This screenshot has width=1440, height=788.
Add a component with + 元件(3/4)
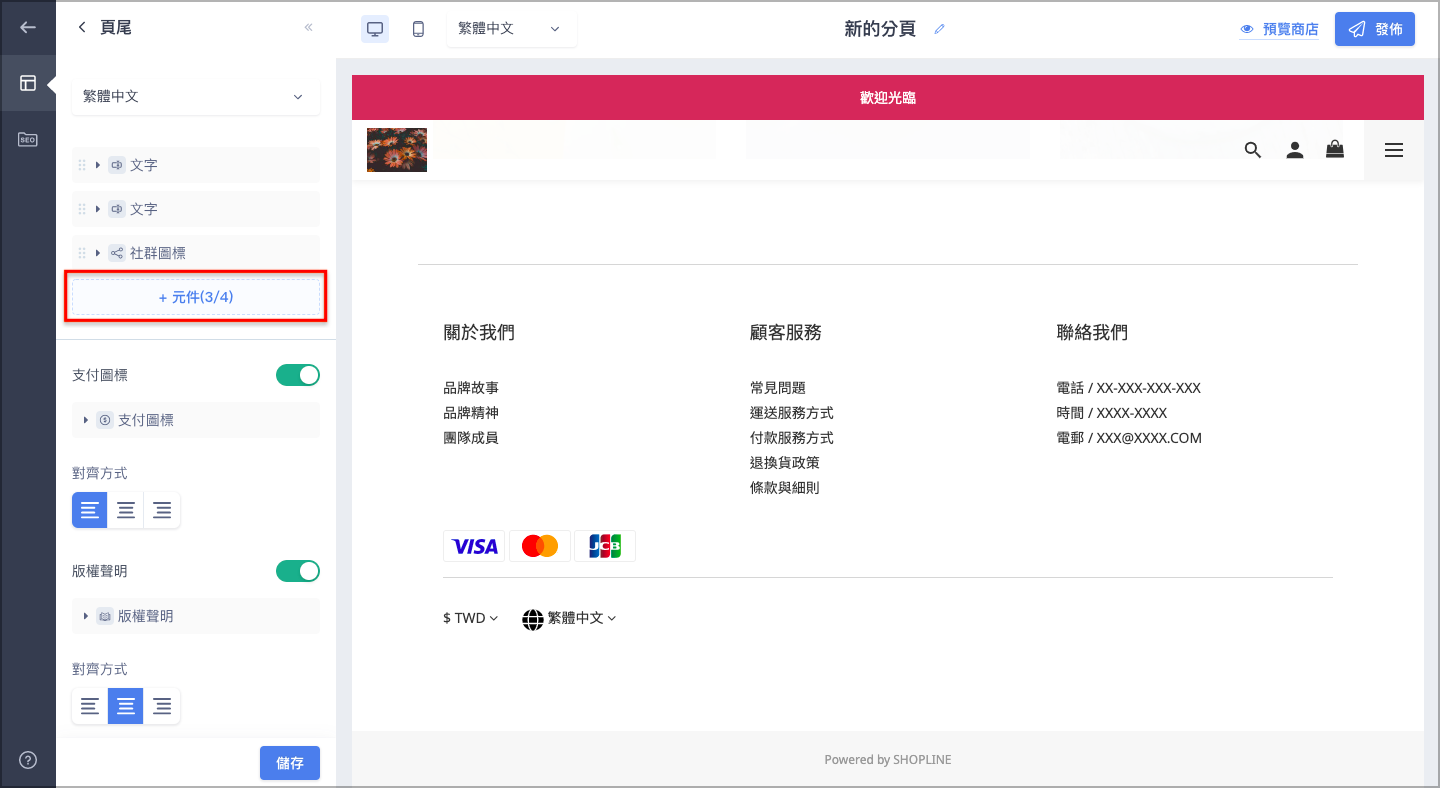point(196,297)
